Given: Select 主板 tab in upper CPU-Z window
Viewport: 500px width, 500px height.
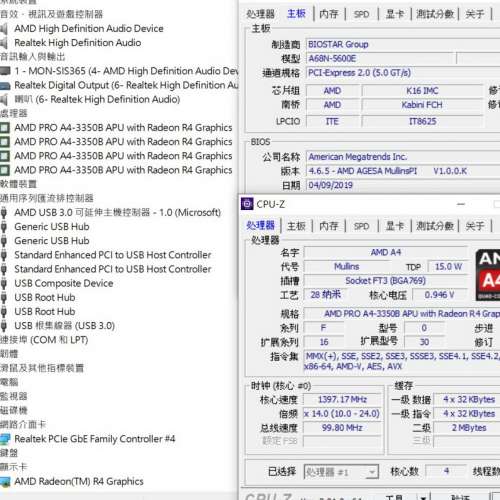Looking at the screenshot, I should pos(296,14).
